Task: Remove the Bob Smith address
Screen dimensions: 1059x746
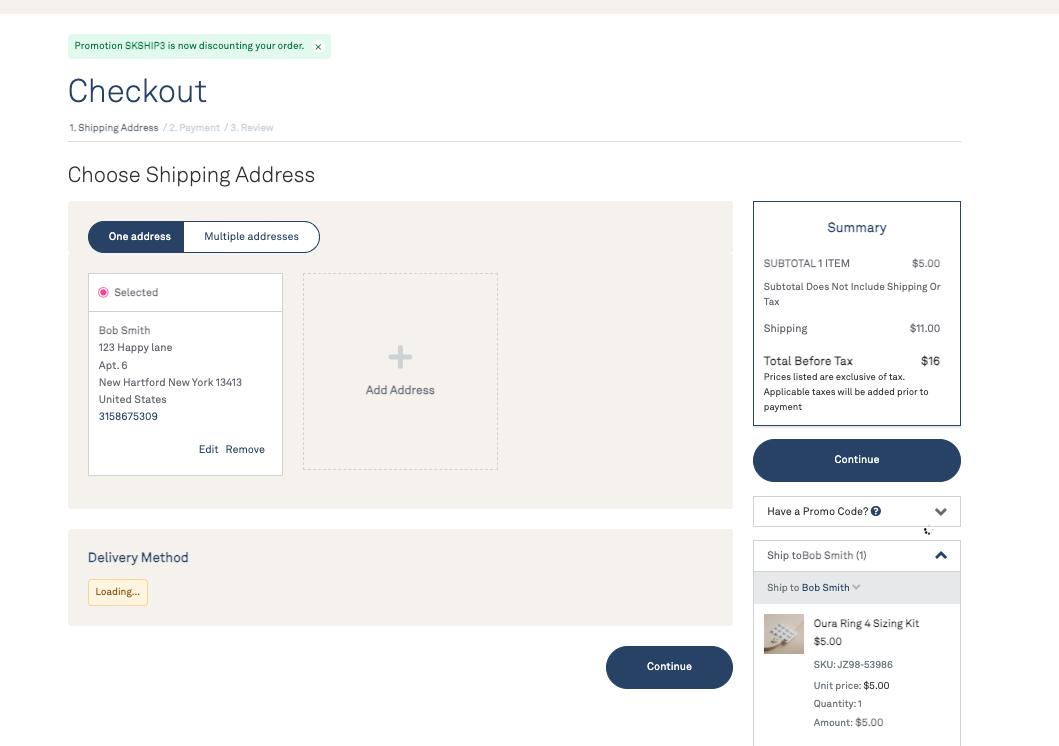Action: coord(245,450)
